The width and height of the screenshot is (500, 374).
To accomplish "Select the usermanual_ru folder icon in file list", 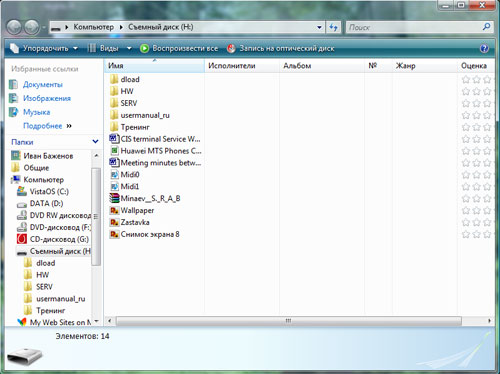I will (x=114, y=115).
